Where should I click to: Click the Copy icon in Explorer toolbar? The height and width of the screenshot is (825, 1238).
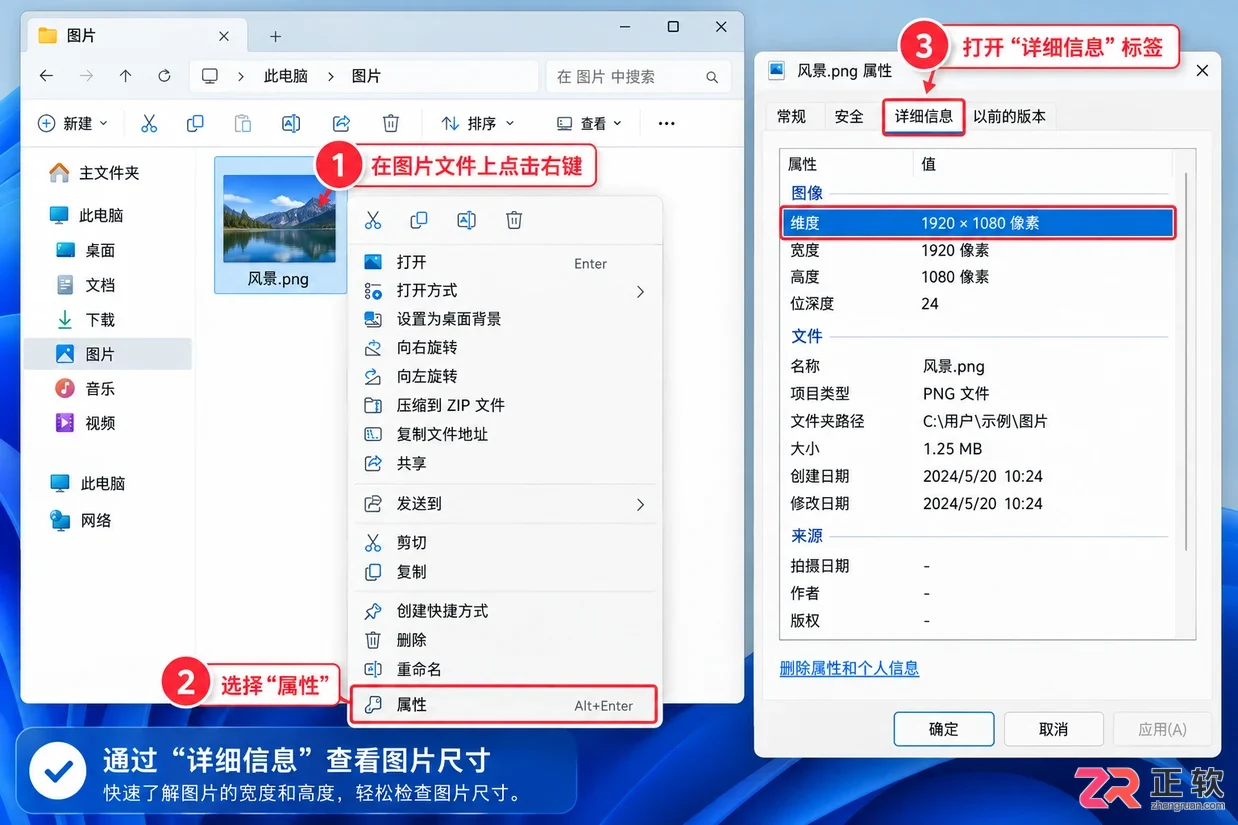coord(195,123)
